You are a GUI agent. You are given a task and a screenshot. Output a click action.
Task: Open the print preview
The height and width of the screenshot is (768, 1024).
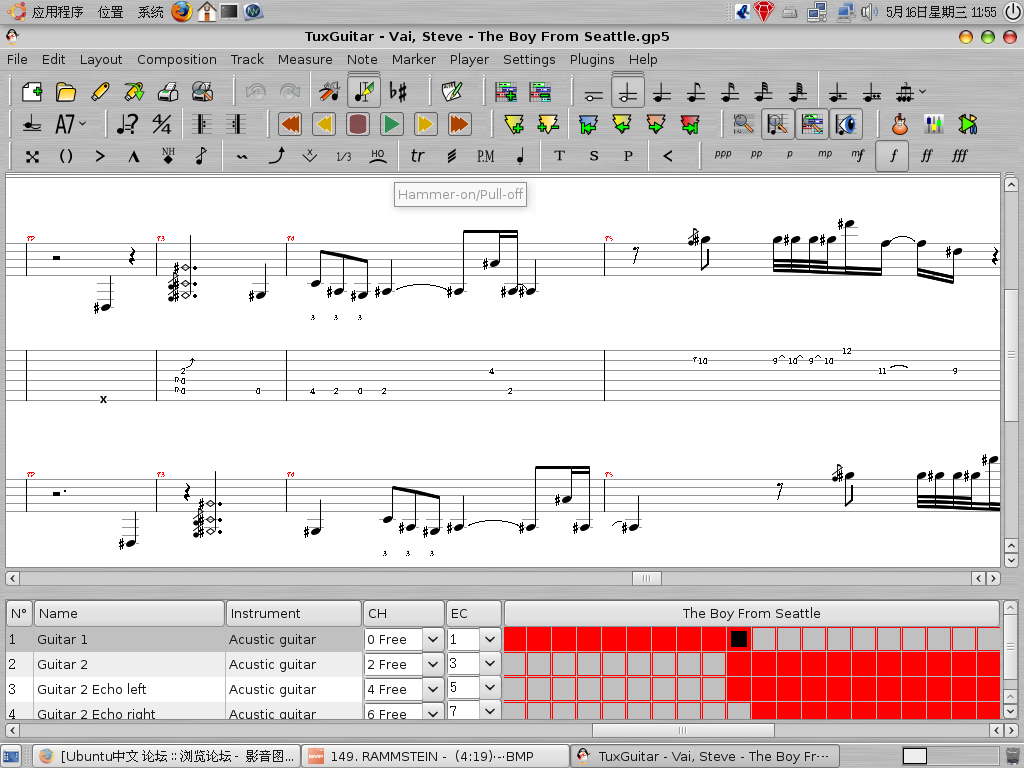point(202,91)
